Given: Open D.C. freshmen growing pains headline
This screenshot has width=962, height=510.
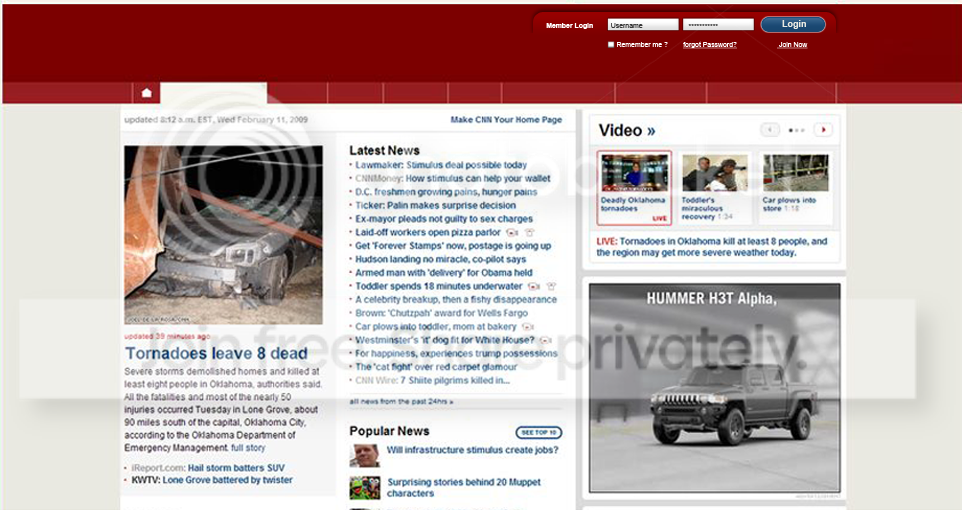Looking at the screenshot, I should click(x=446, y=192).
